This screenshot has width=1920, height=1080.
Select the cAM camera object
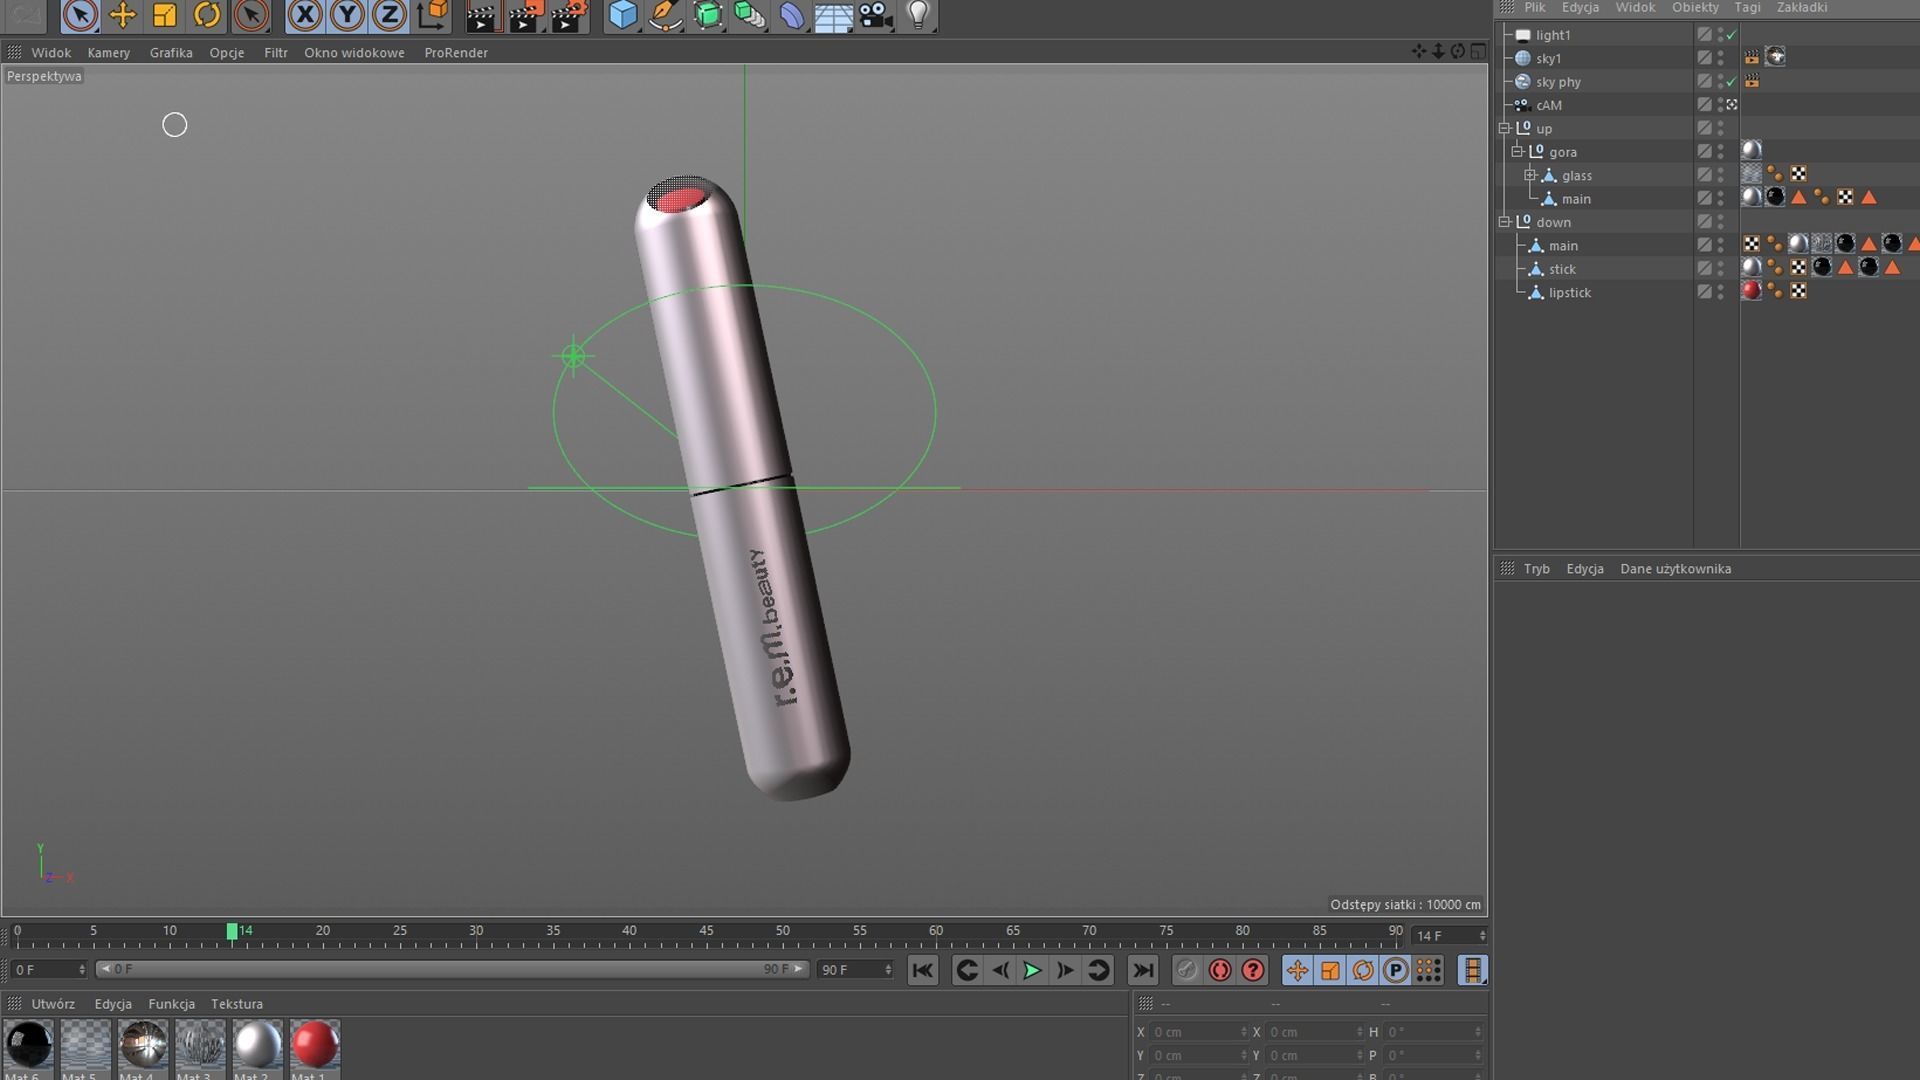coord(1548,105)
